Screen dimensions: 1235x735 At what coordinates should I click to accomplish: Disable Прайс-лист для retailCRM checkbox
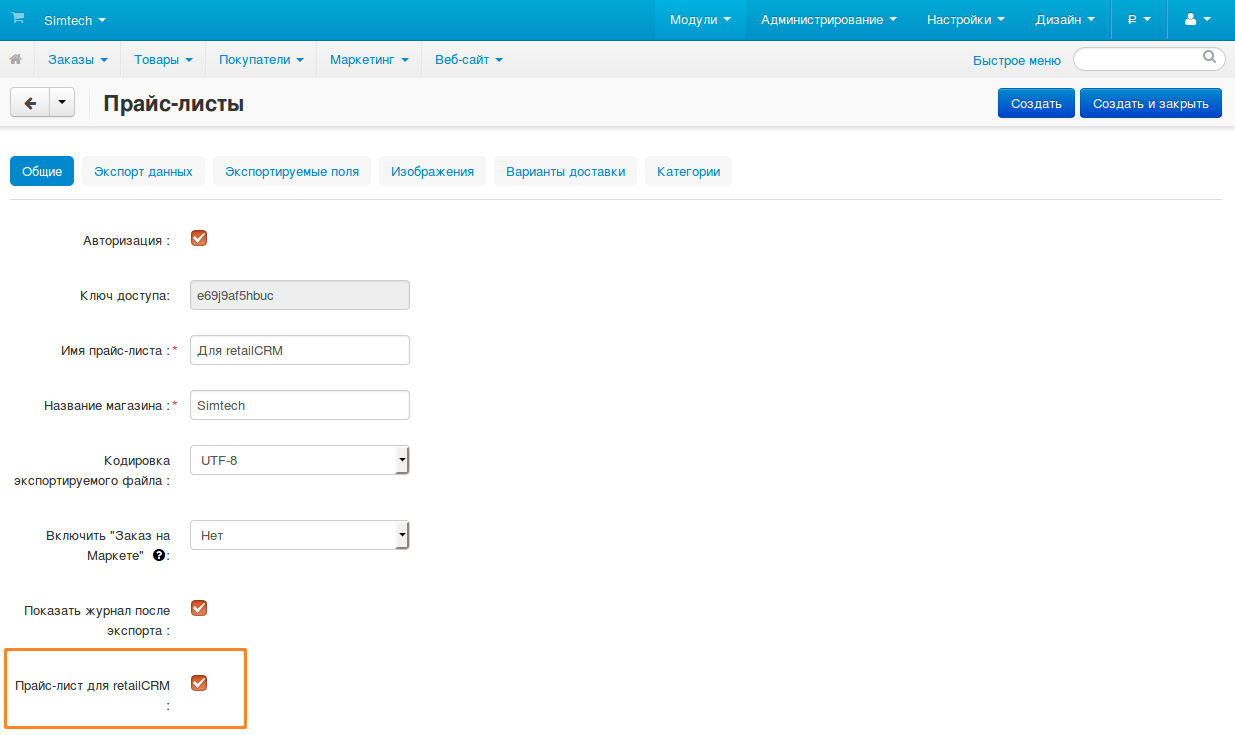[199, 683]
